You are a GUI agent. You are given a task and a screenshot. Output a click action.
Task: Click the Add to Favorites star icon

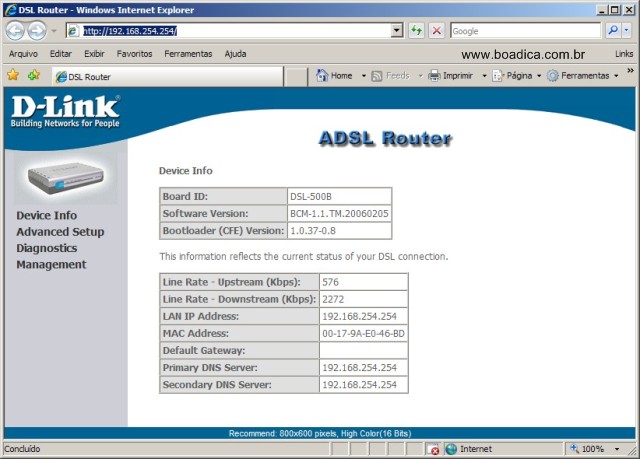(34, 75)
